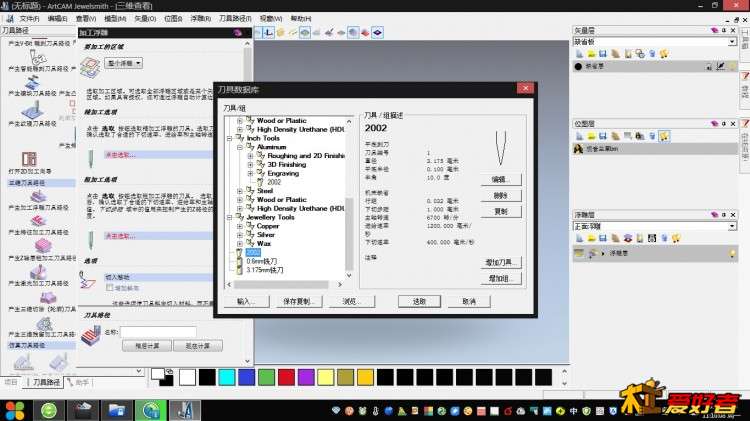Screen dimensions: 750x421
Task: Switch to the 项目 bottom tab
Action: tap(11, 382)
